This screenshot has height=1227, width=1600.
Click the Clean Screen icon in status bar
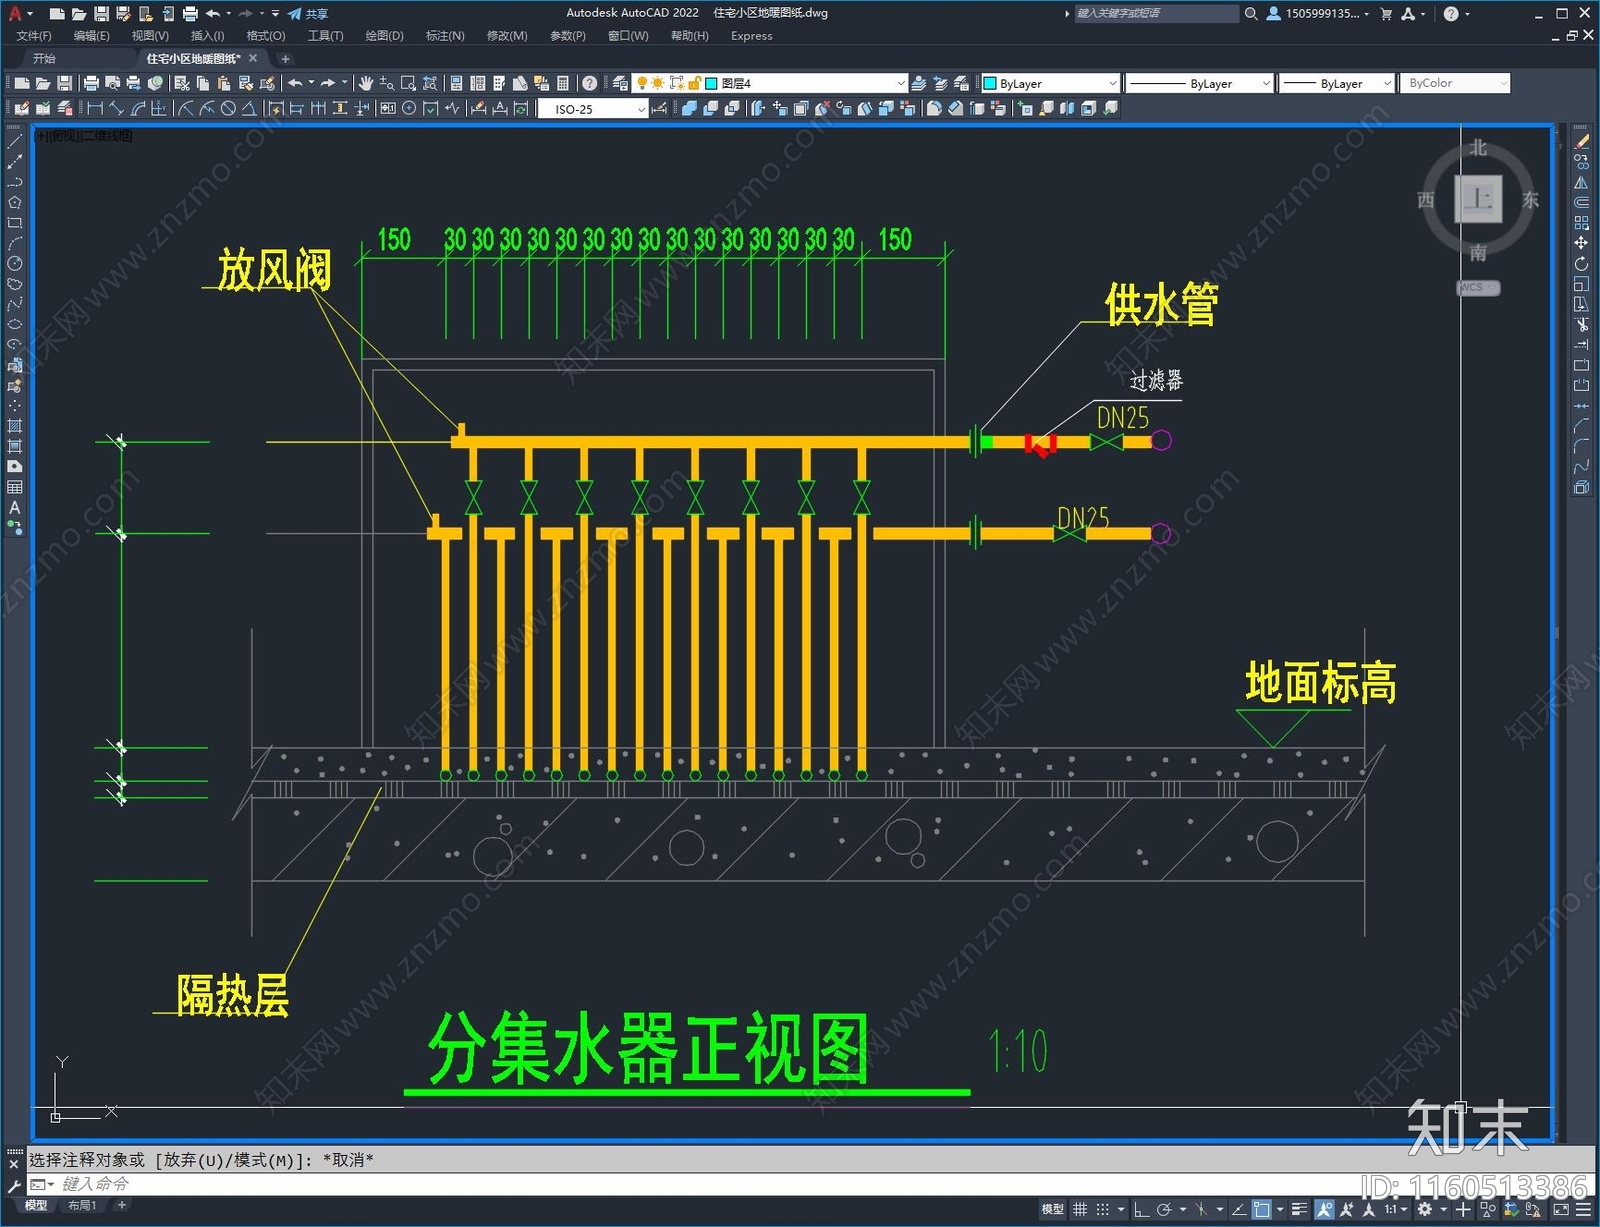(1561, 1209)
